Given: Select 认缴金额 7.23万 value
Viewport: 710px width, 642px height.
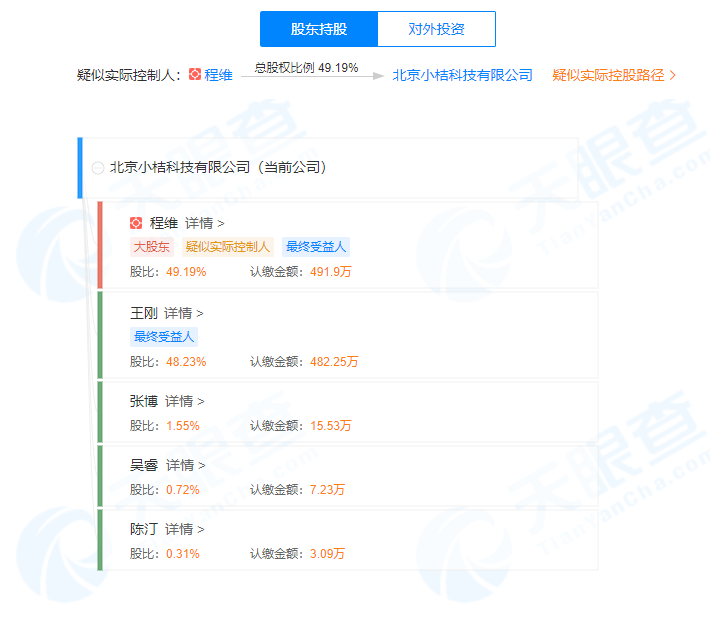Looking at the screenshot, I should point(327,489).
